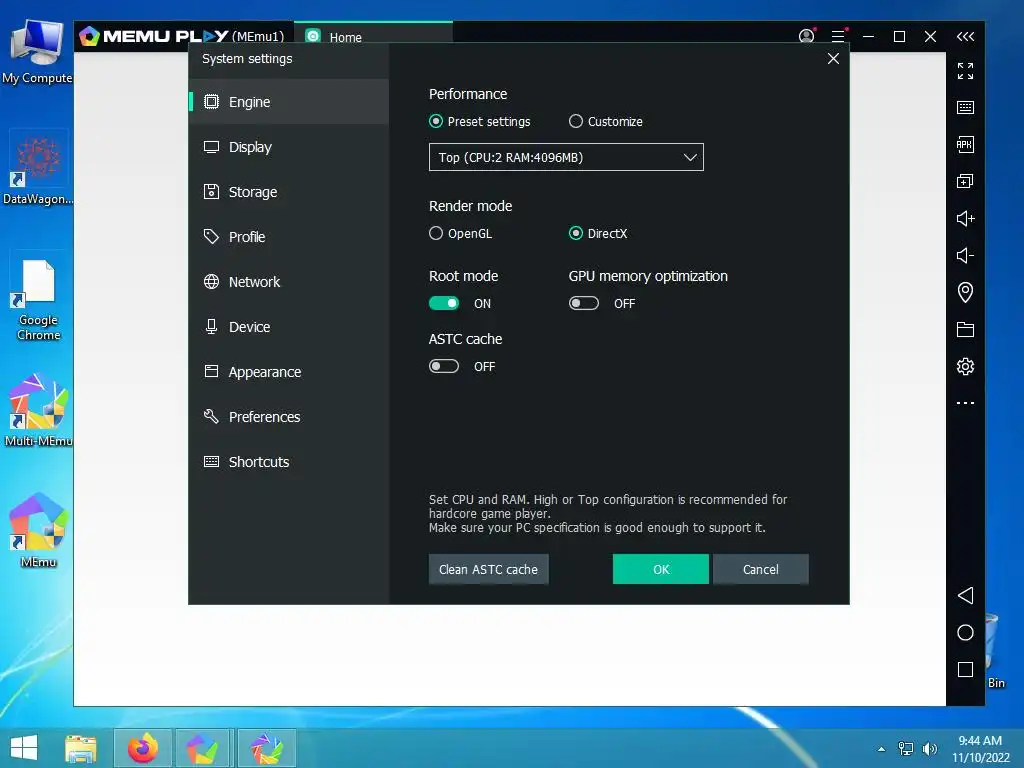This screenshot has height=768, width=1024.
Task: Open the DataWagon desktop shortcut
Action: pyautogui.click(x=38, y=168)
